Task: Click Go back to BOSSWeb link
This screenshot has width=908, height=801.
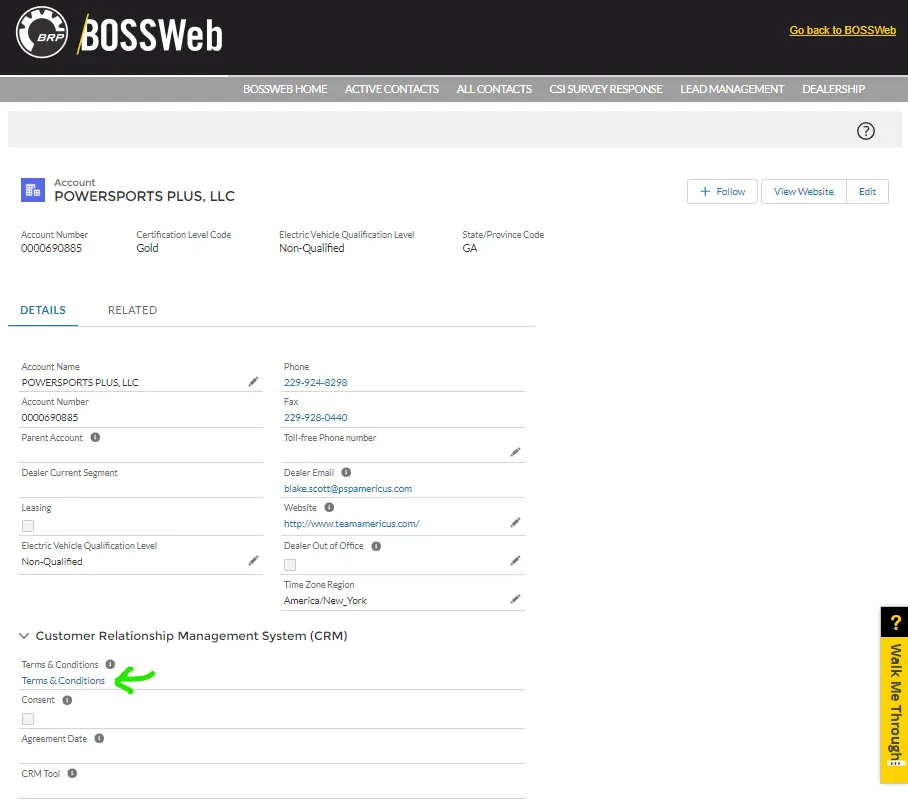Action: (843, 30)
